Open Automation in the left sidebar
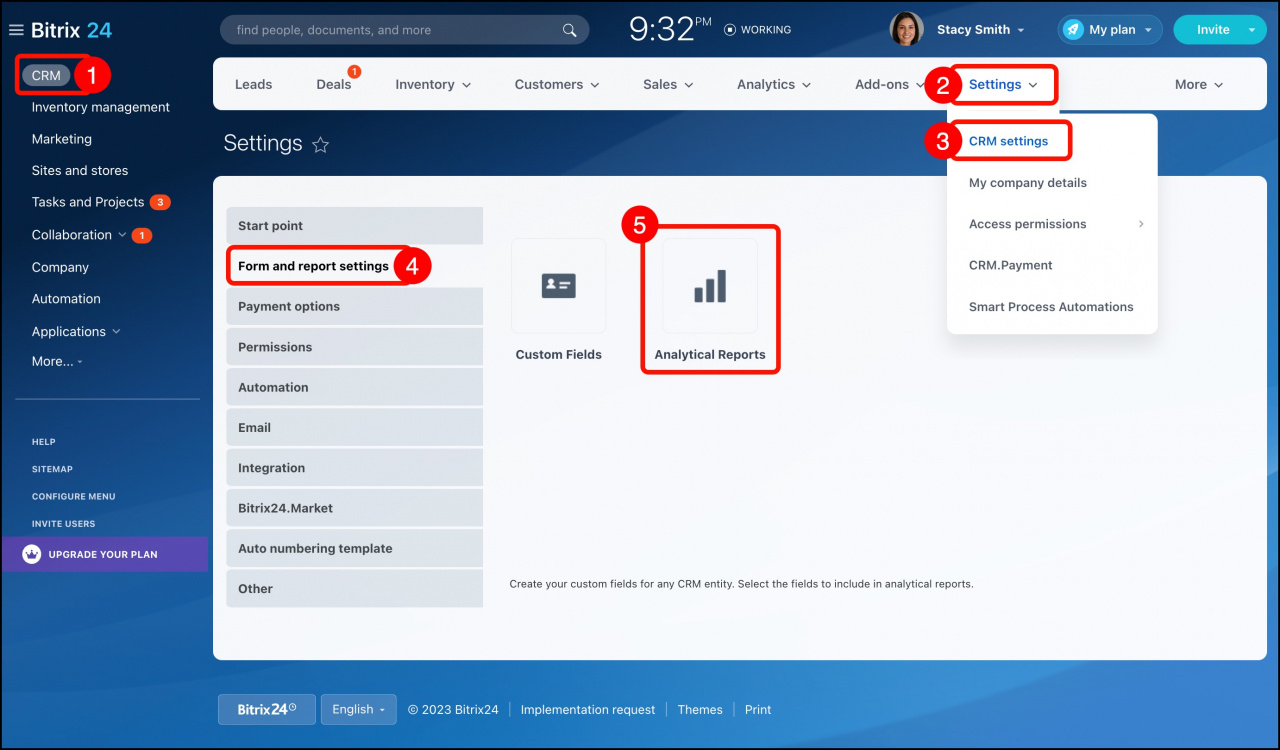The height and width of the screenshot is (750, 1280). point(66,299)
